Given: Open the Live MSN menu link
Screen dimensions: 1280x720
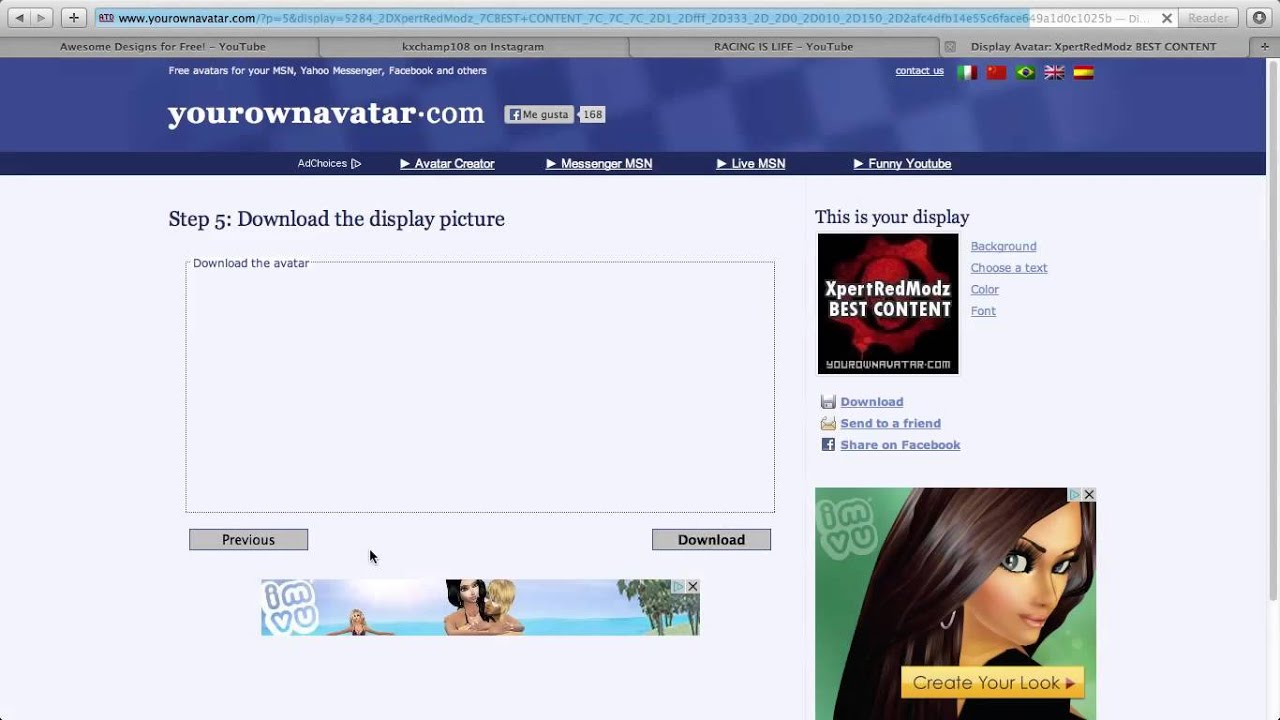Looking at the screenshot, I should tap(751, 163).
